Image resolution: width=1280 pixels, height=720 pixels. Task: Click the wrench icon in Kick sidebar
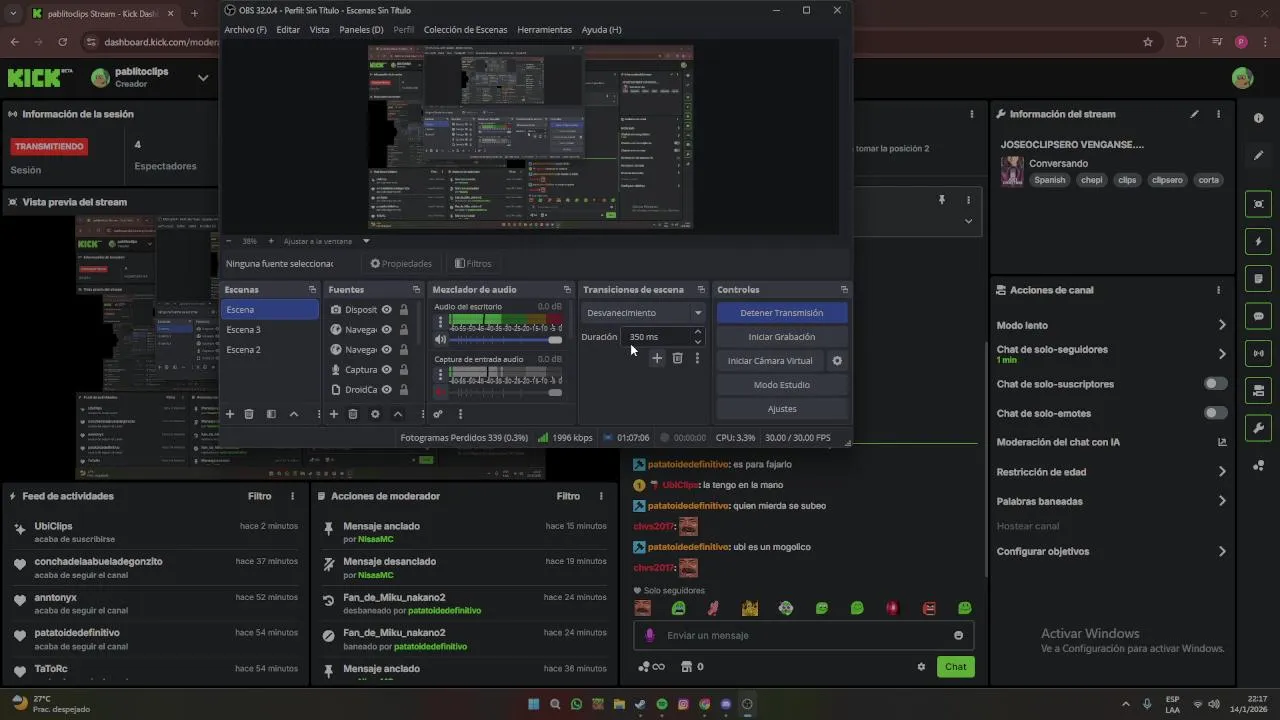click(1258, 428)
